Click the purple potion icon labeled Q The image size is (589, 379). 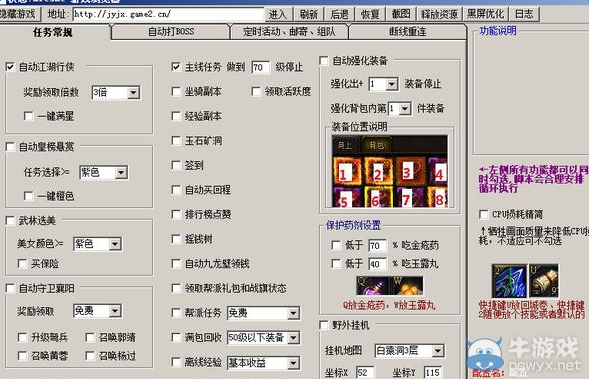pyautogui.click(x=373, y=286)
